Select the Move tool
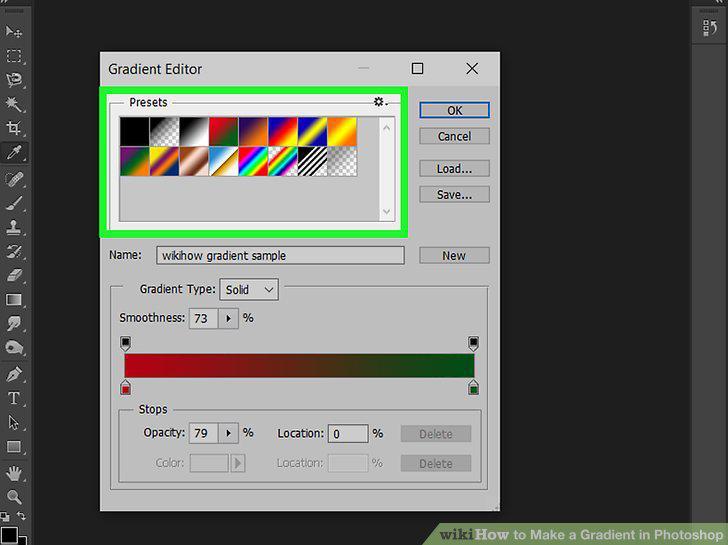 pos(13,32)
